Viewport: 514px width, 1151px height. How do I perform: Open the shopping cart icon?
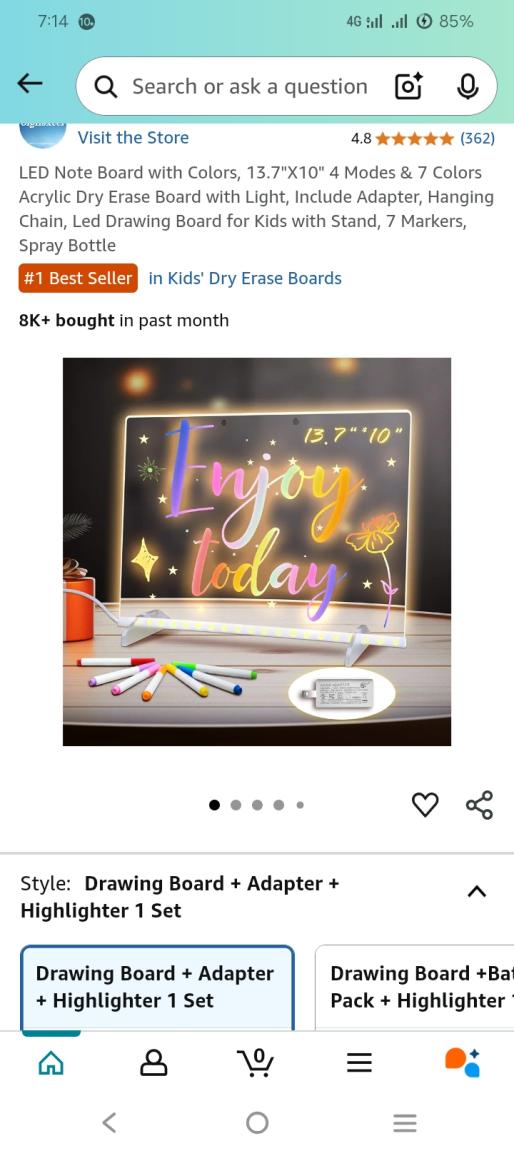coord(256,1062)
